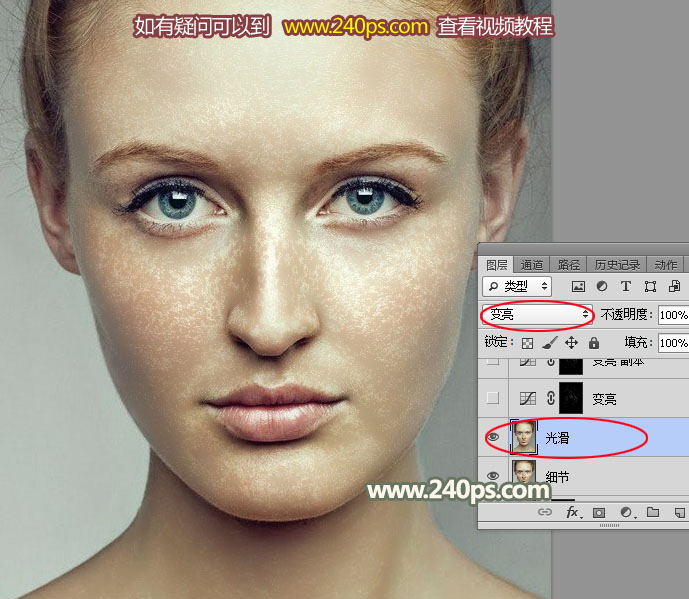The image size is (689, 599).
Task: Create a new group folder
Action: pyautogui.click(x=653, y=512)
